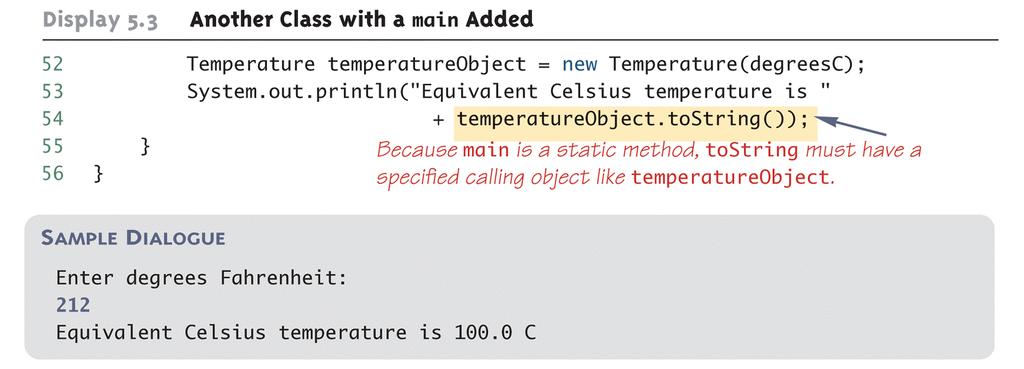Click 'Temperature(degreesC)' constructor call

coord(737,65)
